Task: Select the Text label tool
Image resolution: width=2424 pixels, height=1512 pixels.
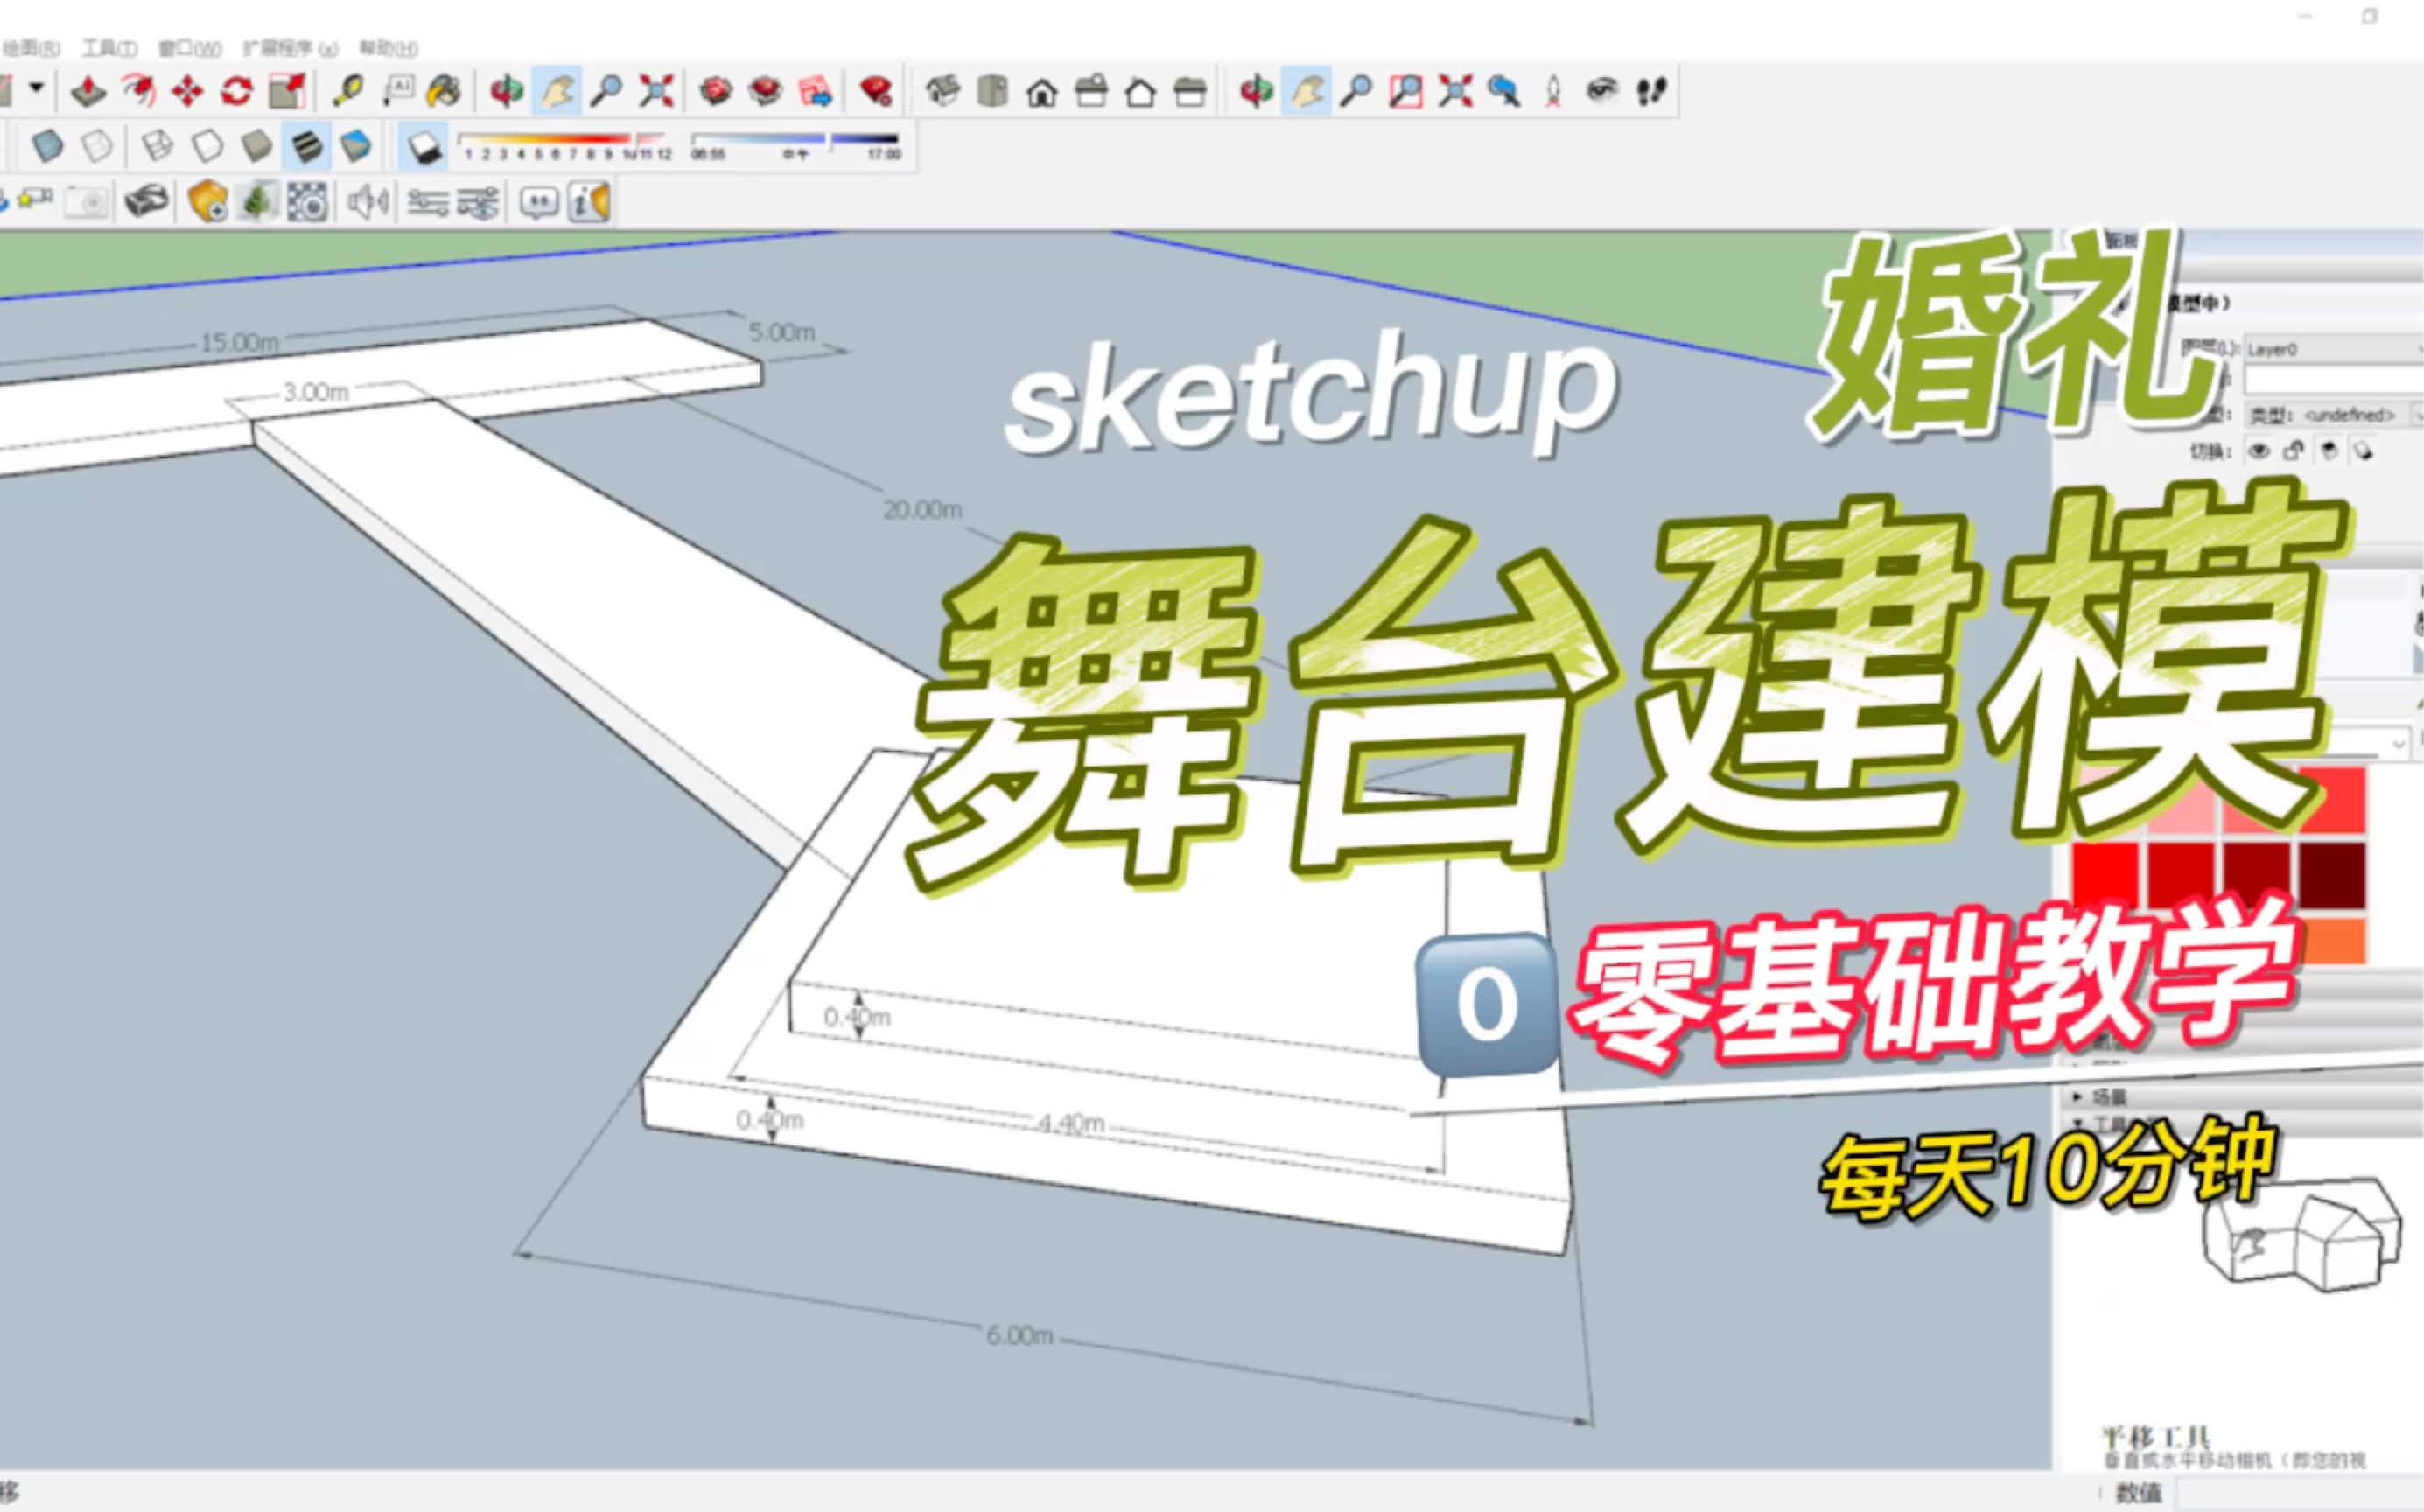Action: click(397, 92)
